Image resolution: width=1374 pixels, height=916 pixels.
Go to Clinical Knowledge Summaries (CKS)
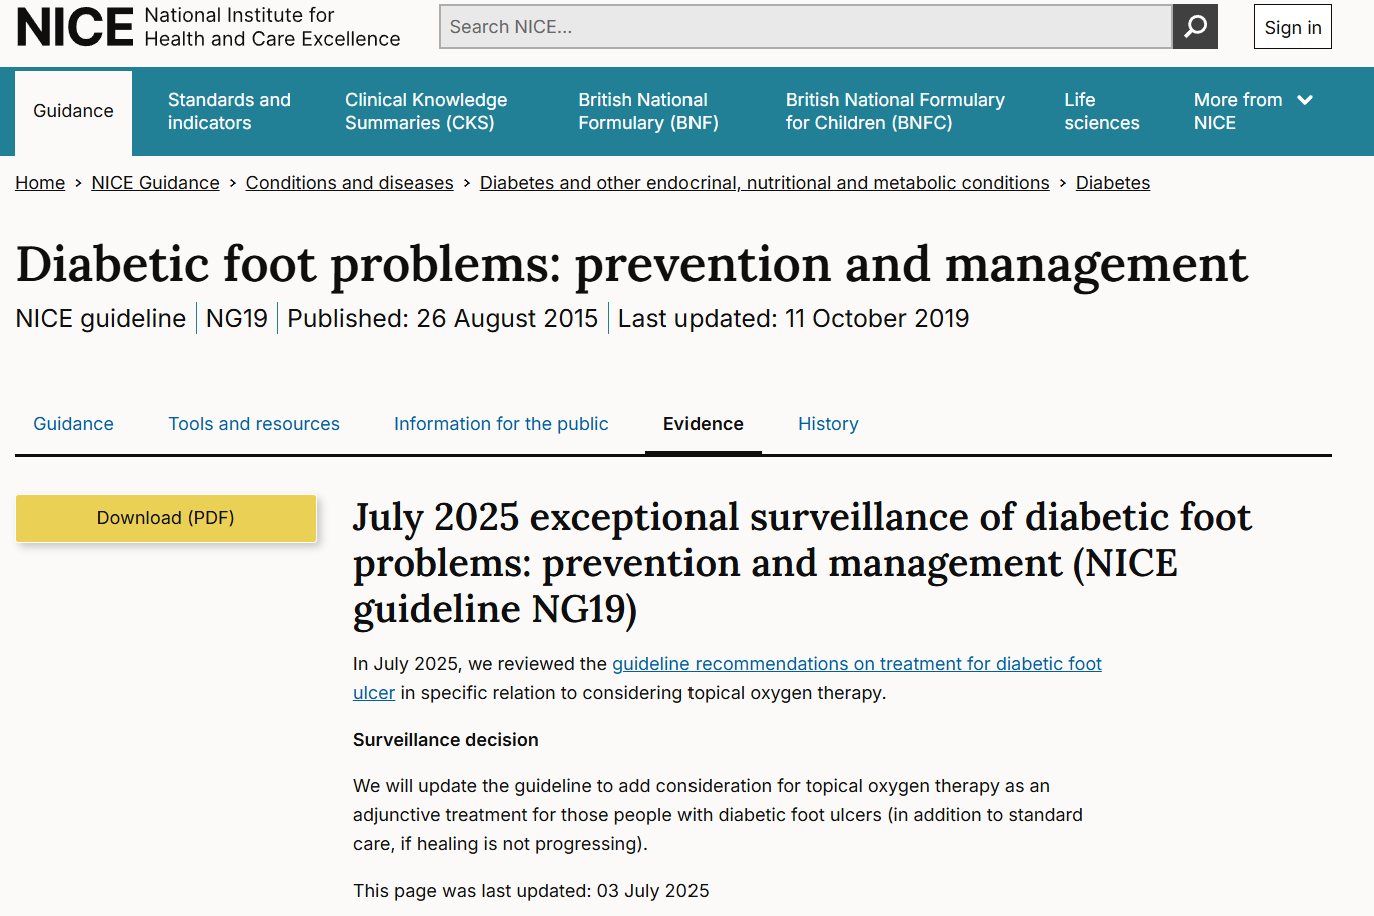pos(426,111)
